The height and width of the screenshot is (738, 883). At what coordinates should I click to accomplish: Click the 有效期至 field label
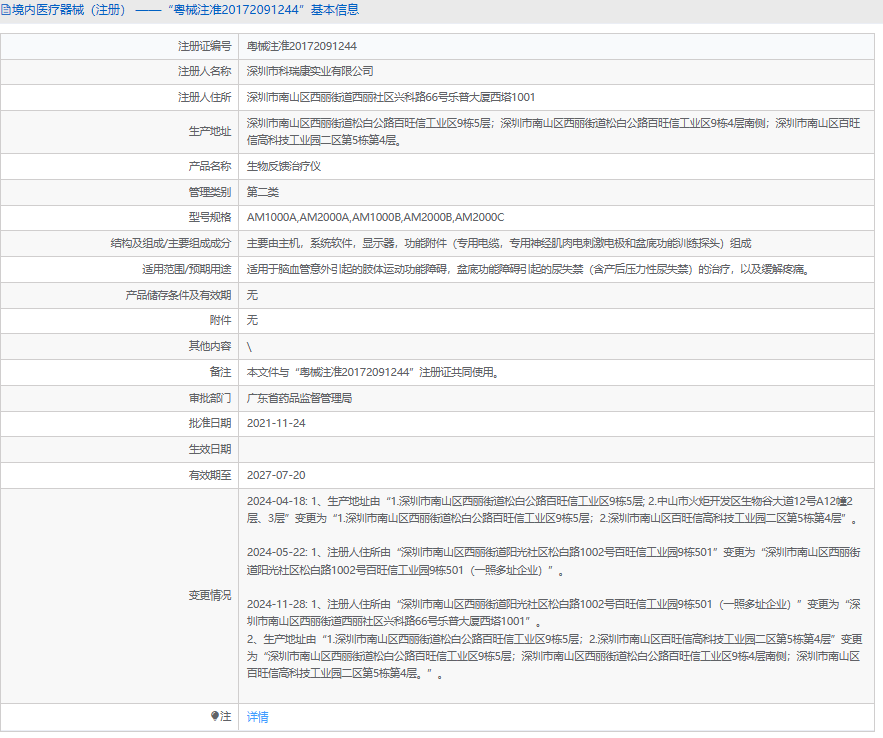pyautogui.click(x=209, y=475)
